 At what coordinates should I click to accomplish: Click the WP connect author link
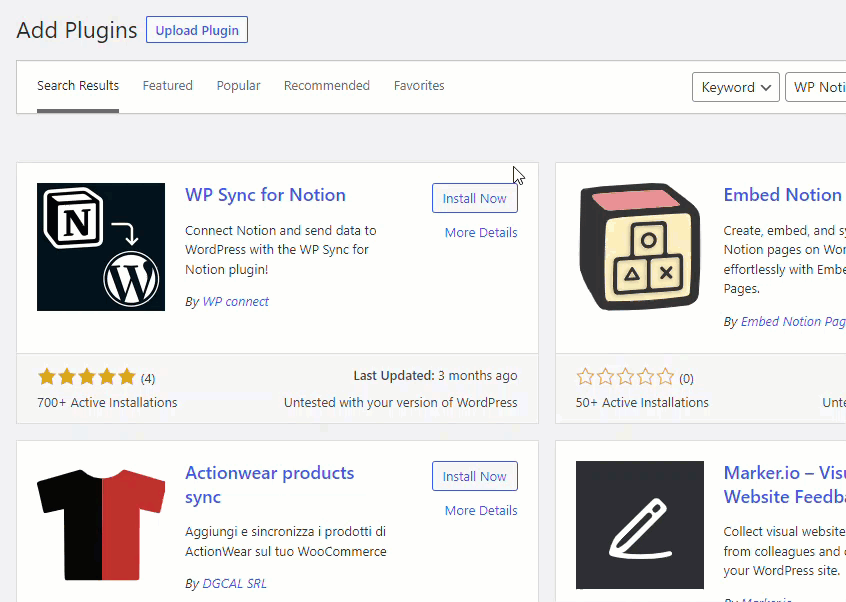point(235,301)
